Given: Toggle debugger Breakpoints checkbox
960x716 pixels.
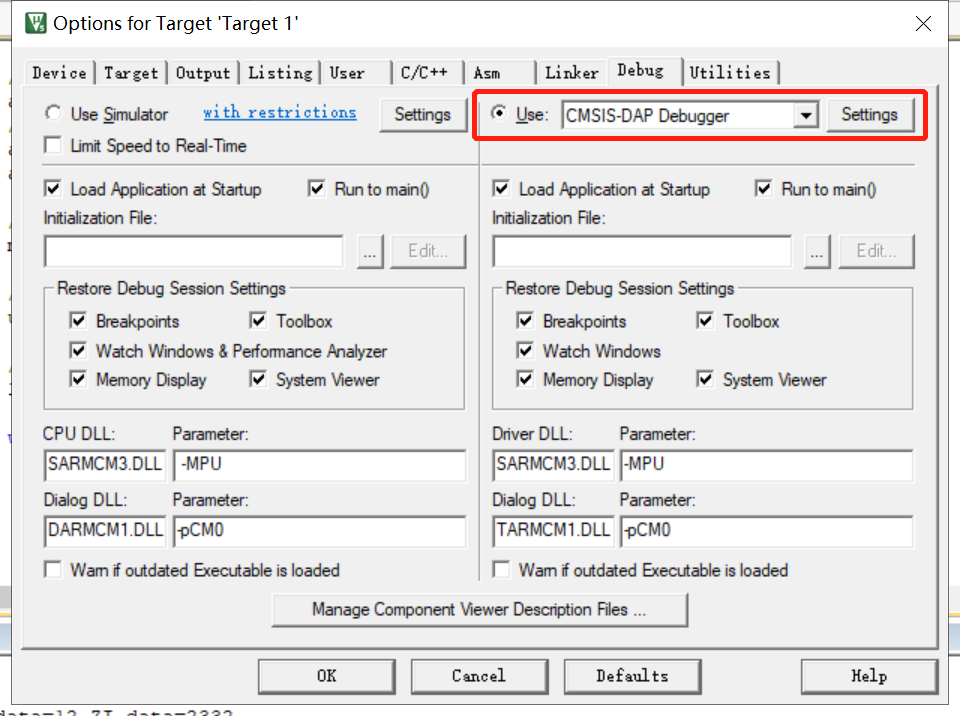Looking at the screenshot, I should (x=525, y=320).
